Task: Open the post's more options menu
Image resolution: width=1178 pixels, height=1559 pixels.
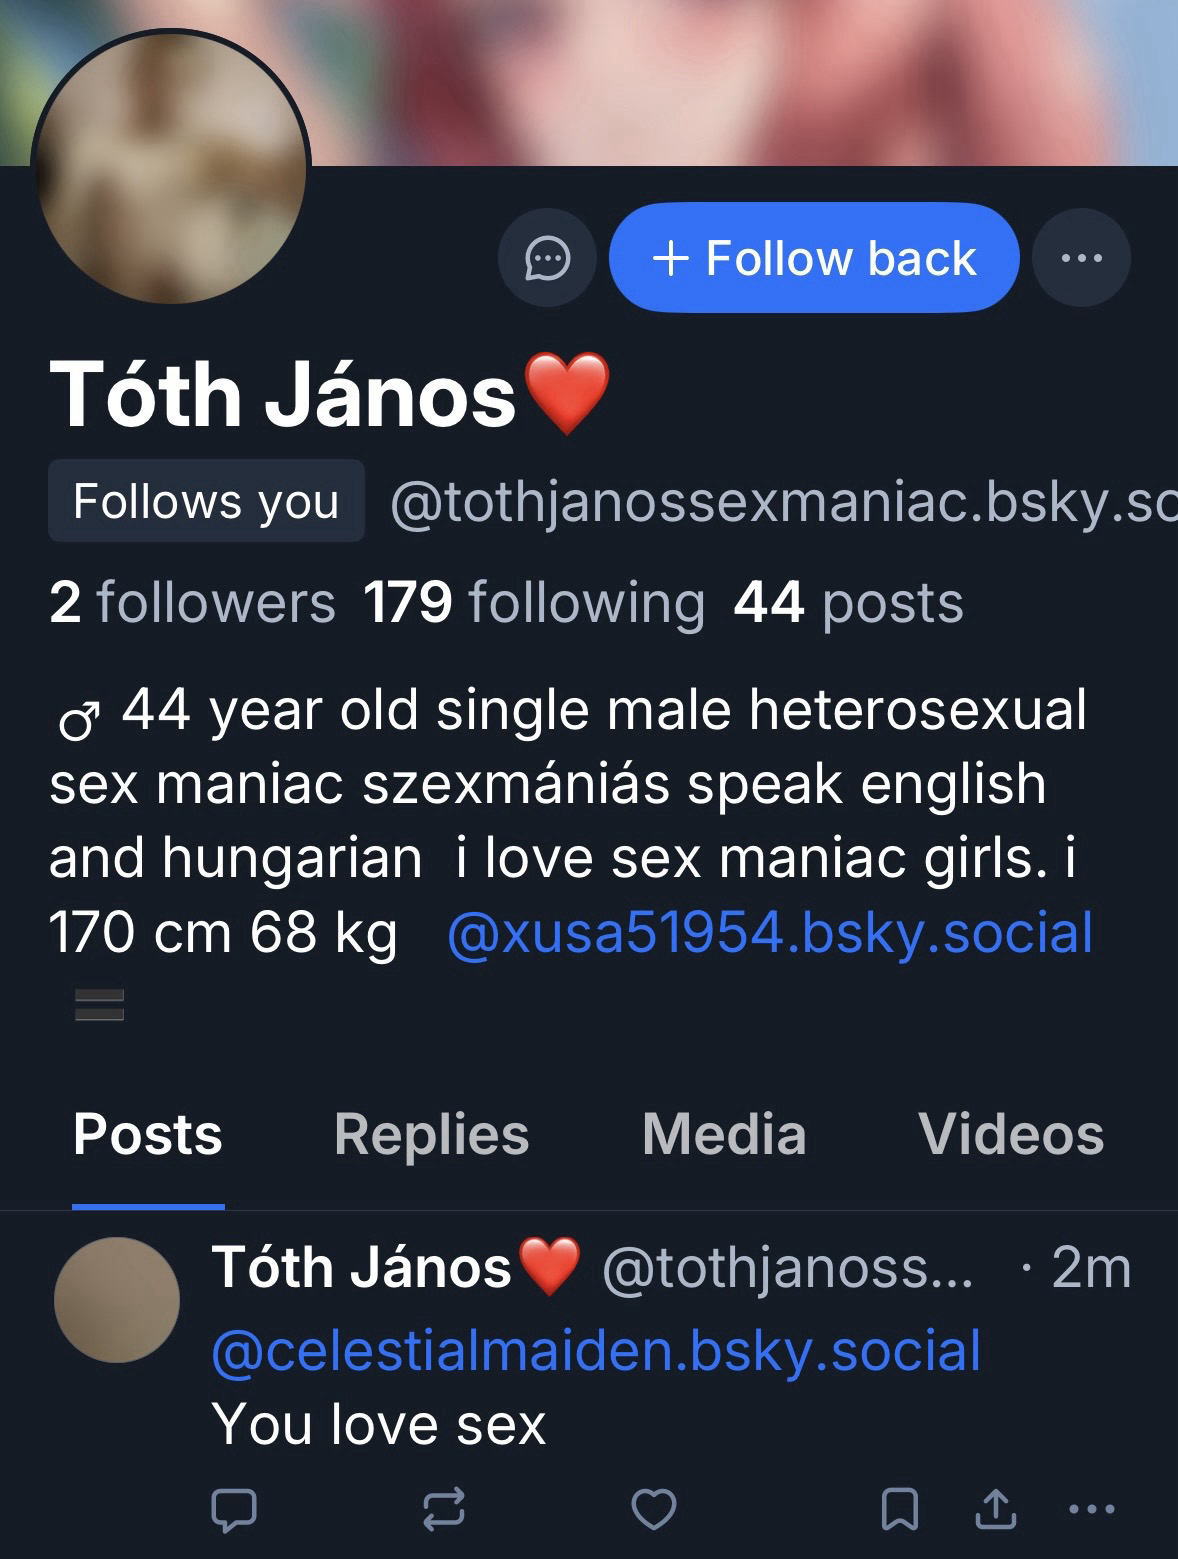Action: pos(1091,1509)
